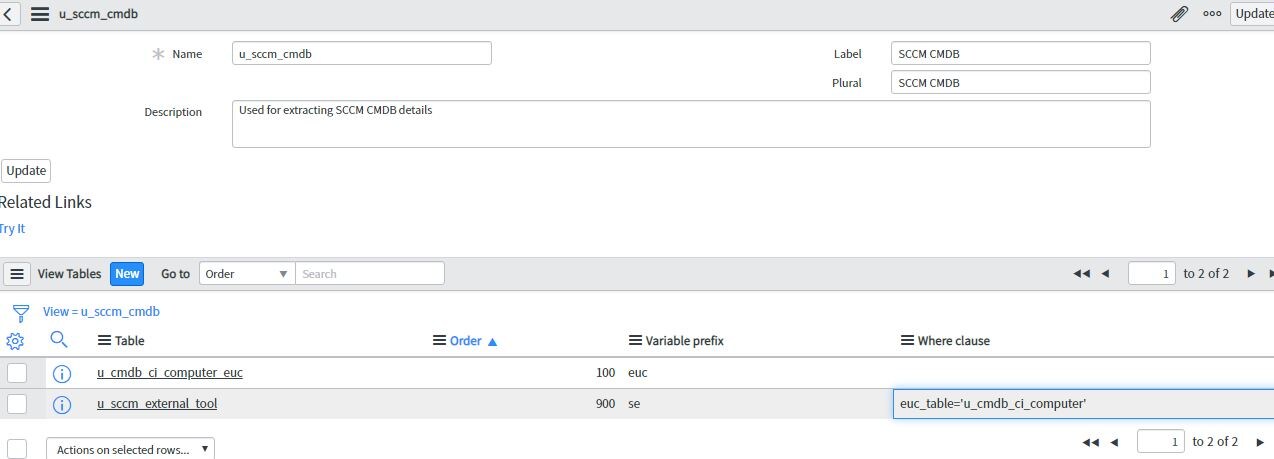Image resolution: width=1274 pixels, height=459 pixels.
Task: Click the Description text area
Action: tap(691, 124)
